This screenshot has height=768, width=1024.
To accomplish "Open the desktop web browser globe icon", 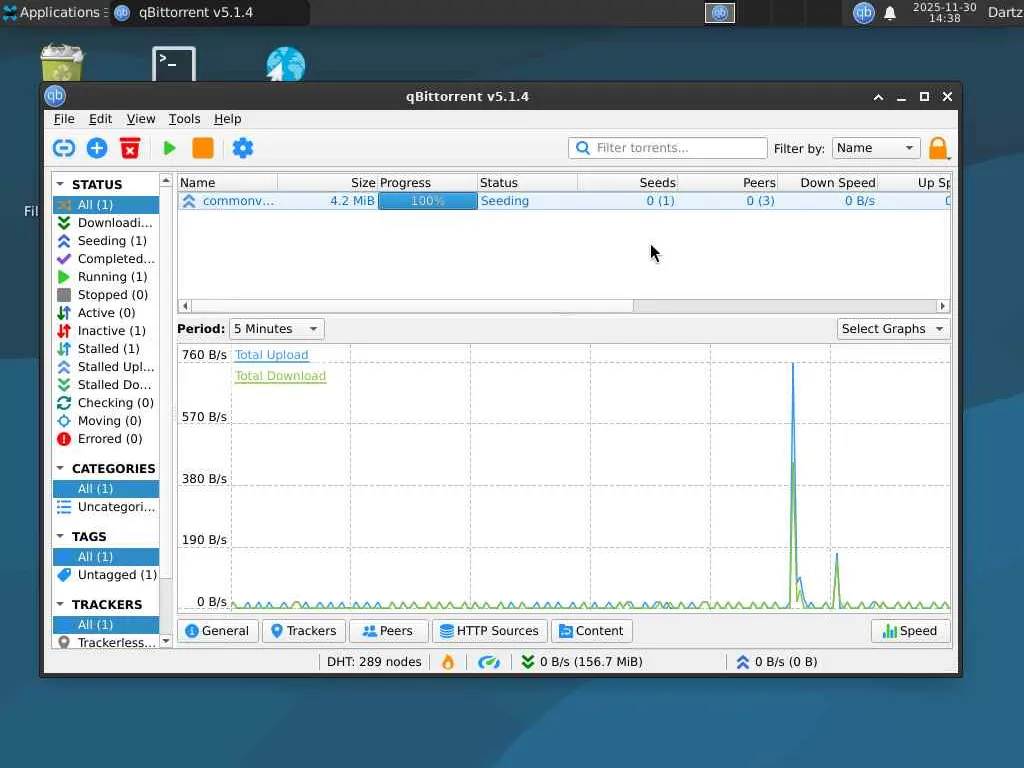I will click(x=285, y=64).
